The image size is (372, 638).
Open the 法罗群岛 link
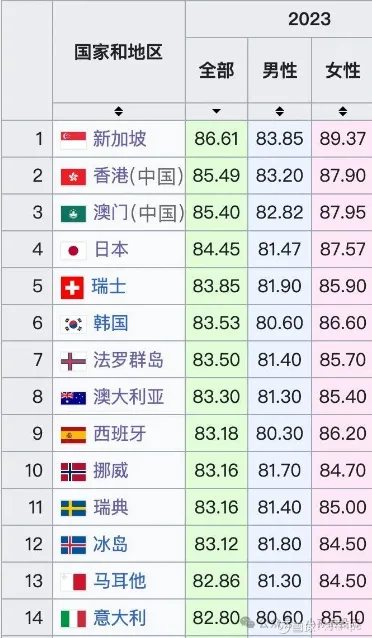click(128, 360)
